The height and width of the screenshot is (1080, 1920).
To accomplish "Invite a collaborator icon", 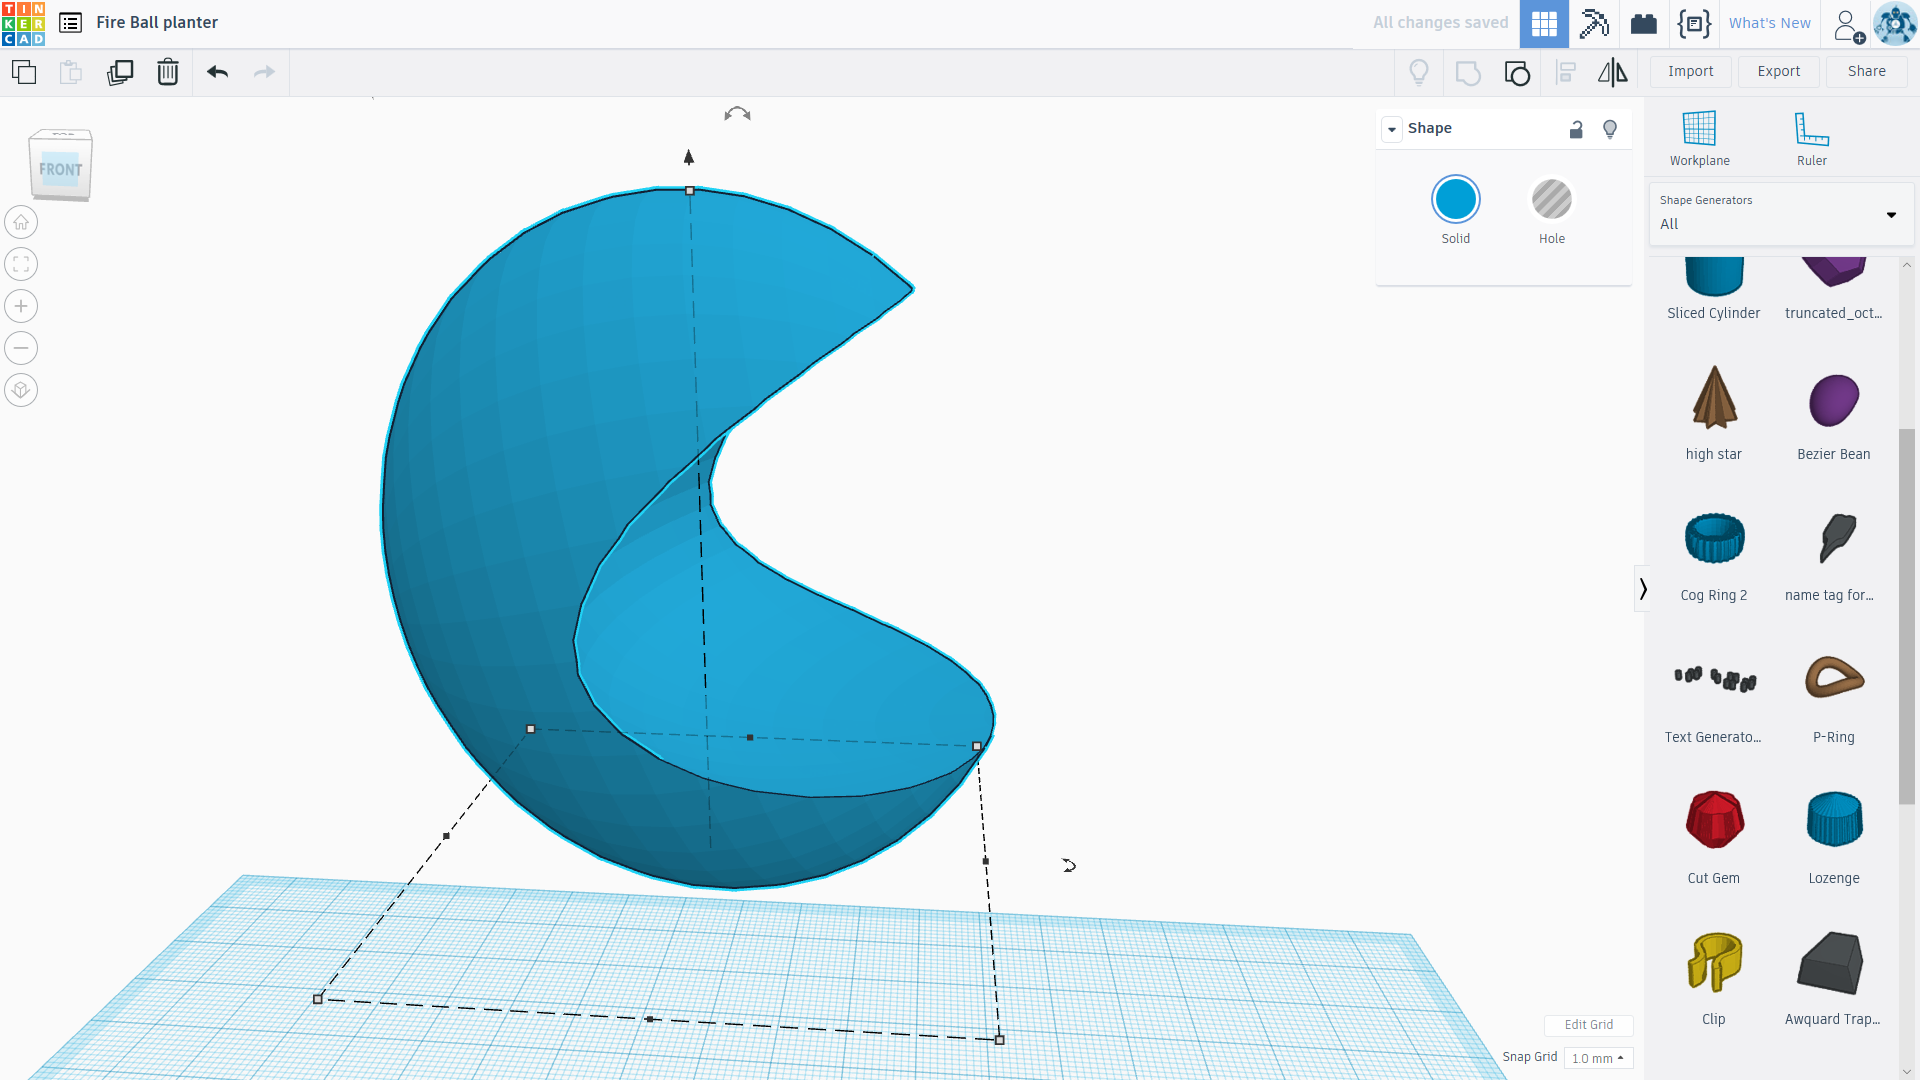I will pos(1849,25).
